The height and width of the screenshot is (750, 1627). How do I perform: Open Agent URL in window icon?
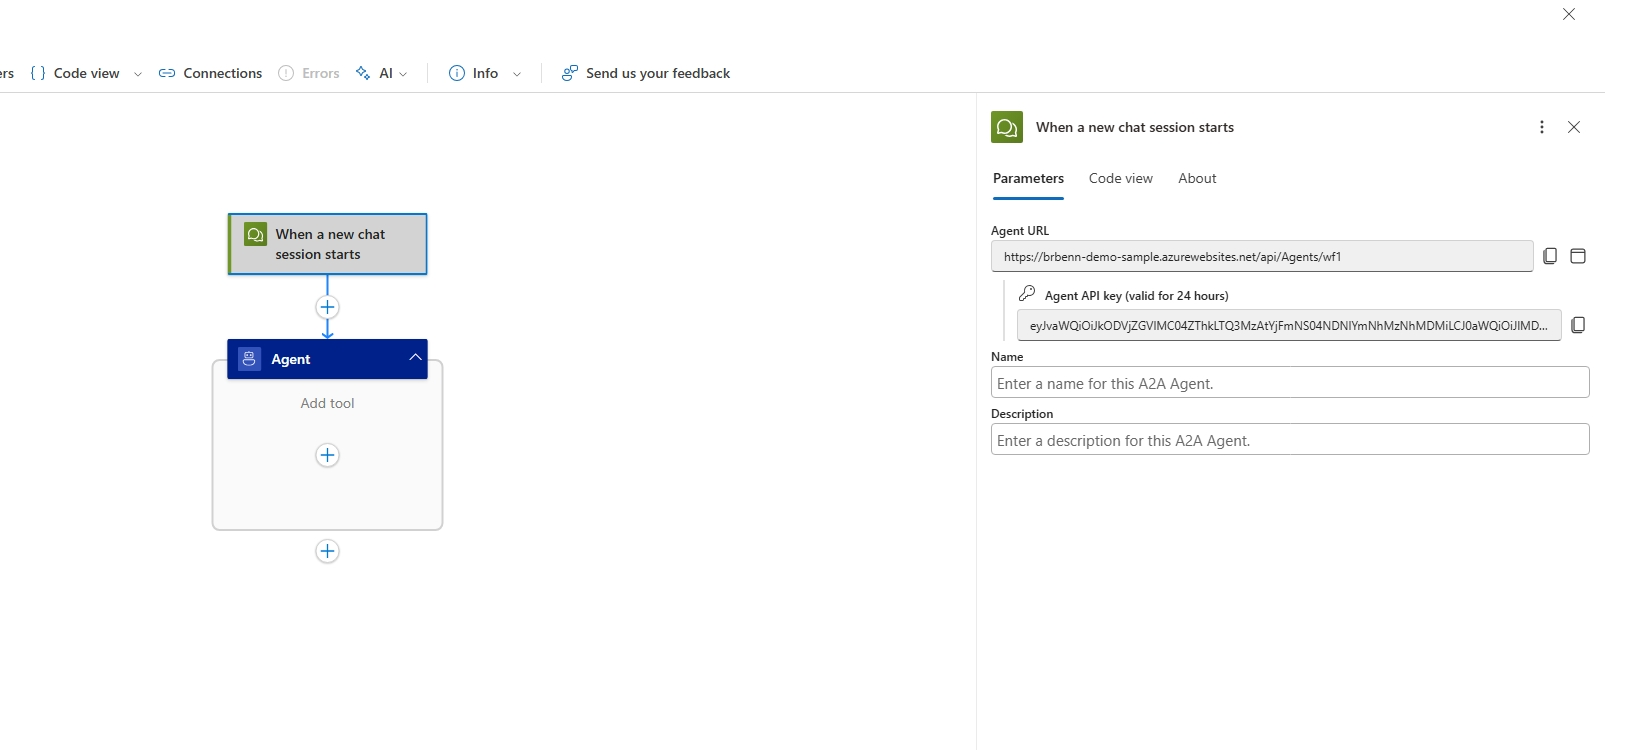tap(1578, 256)
